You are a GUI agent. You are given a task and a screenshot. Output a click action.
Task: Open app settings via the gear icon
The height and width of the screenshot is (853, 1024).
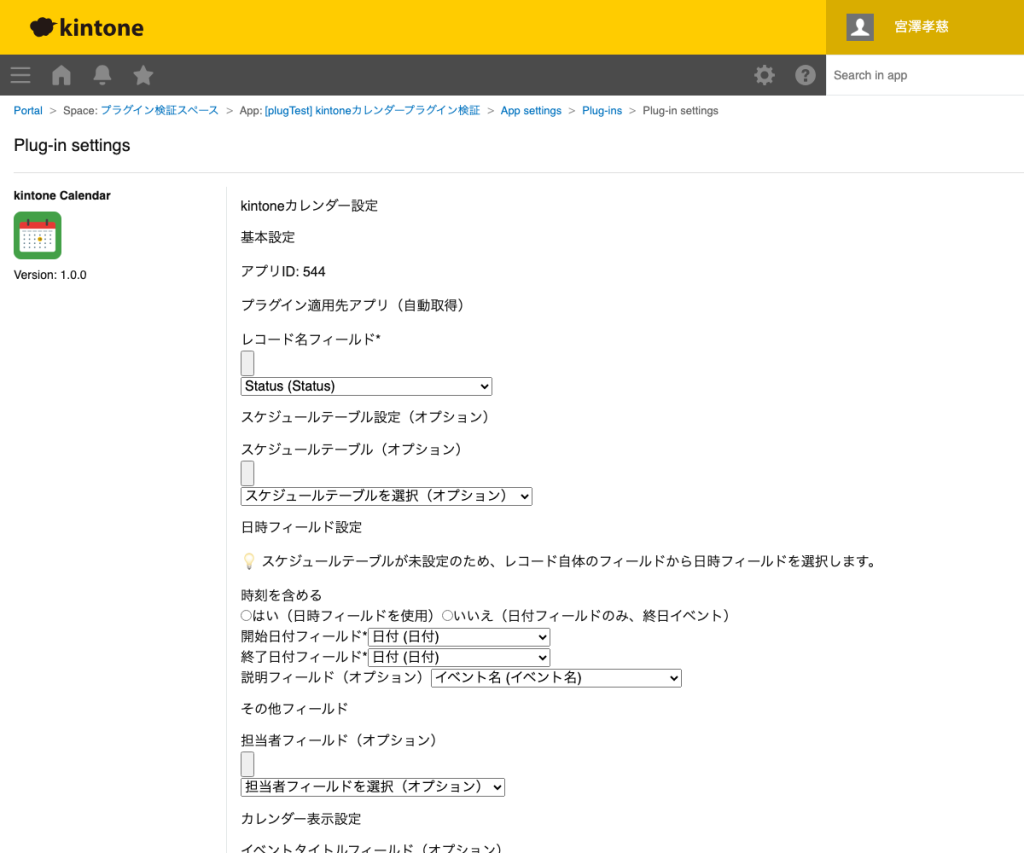(x=764, y=75)
